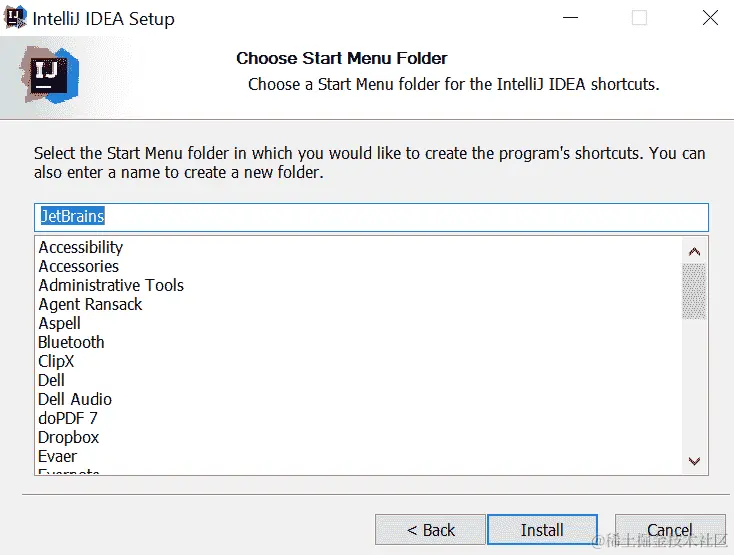Click the IntelliJ IDEA title bar icon
Screen dimensions: 734x555
(x=15, y=17)
